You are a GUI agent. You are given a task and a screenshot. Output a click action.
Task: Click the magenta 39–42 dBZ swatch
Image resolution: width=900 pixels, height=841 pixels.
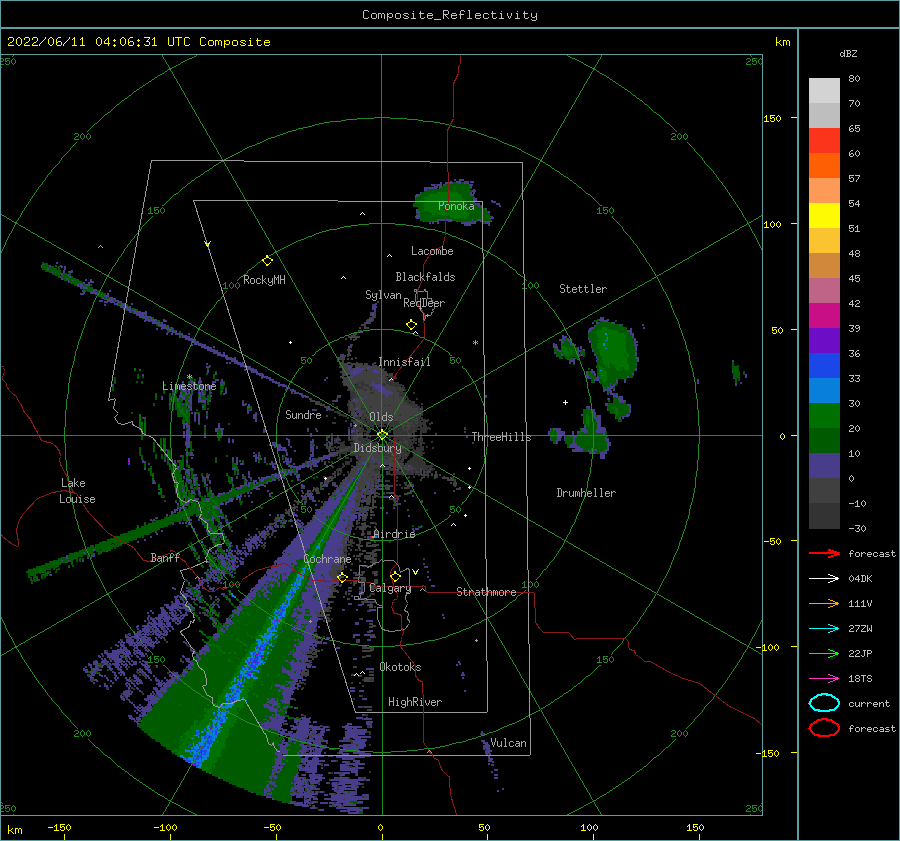[x=824, y=316]
